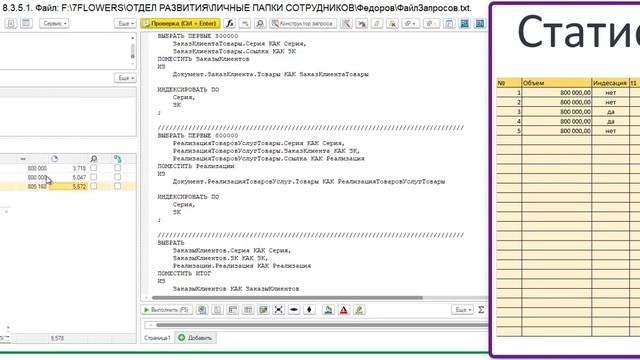This screenshot has width=640, height=360.
Task: Select the 'нет' cell in spreadsheet row 5
Action: 610,131
